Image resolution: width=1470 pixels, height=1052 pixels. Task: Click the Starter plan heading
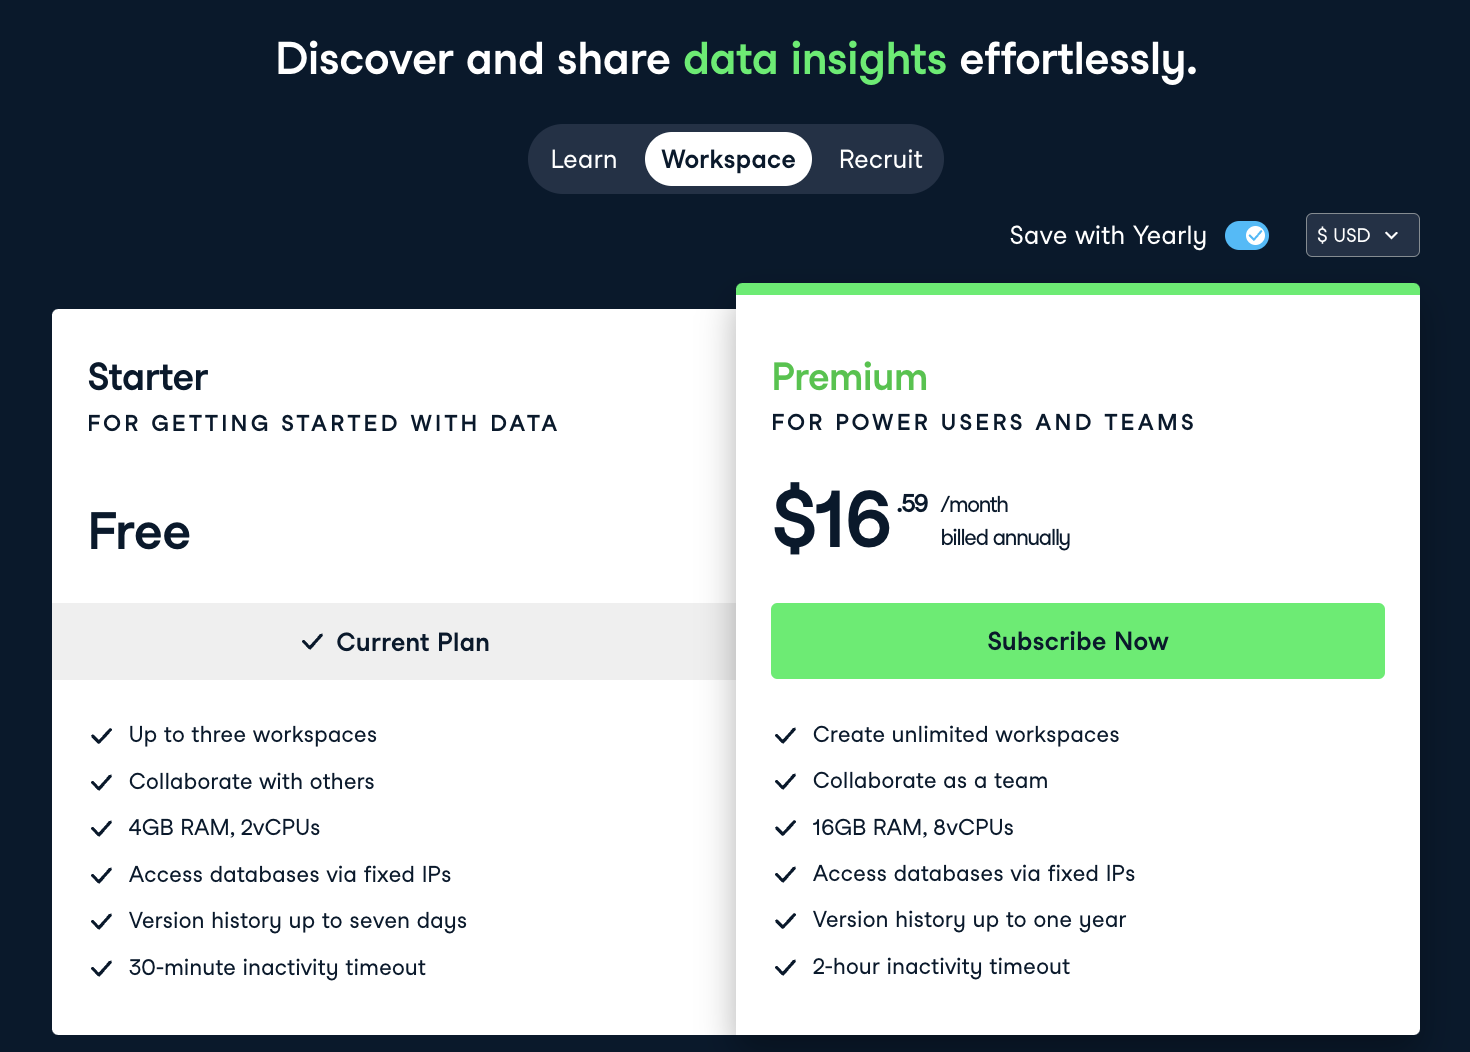click(148, 377)
